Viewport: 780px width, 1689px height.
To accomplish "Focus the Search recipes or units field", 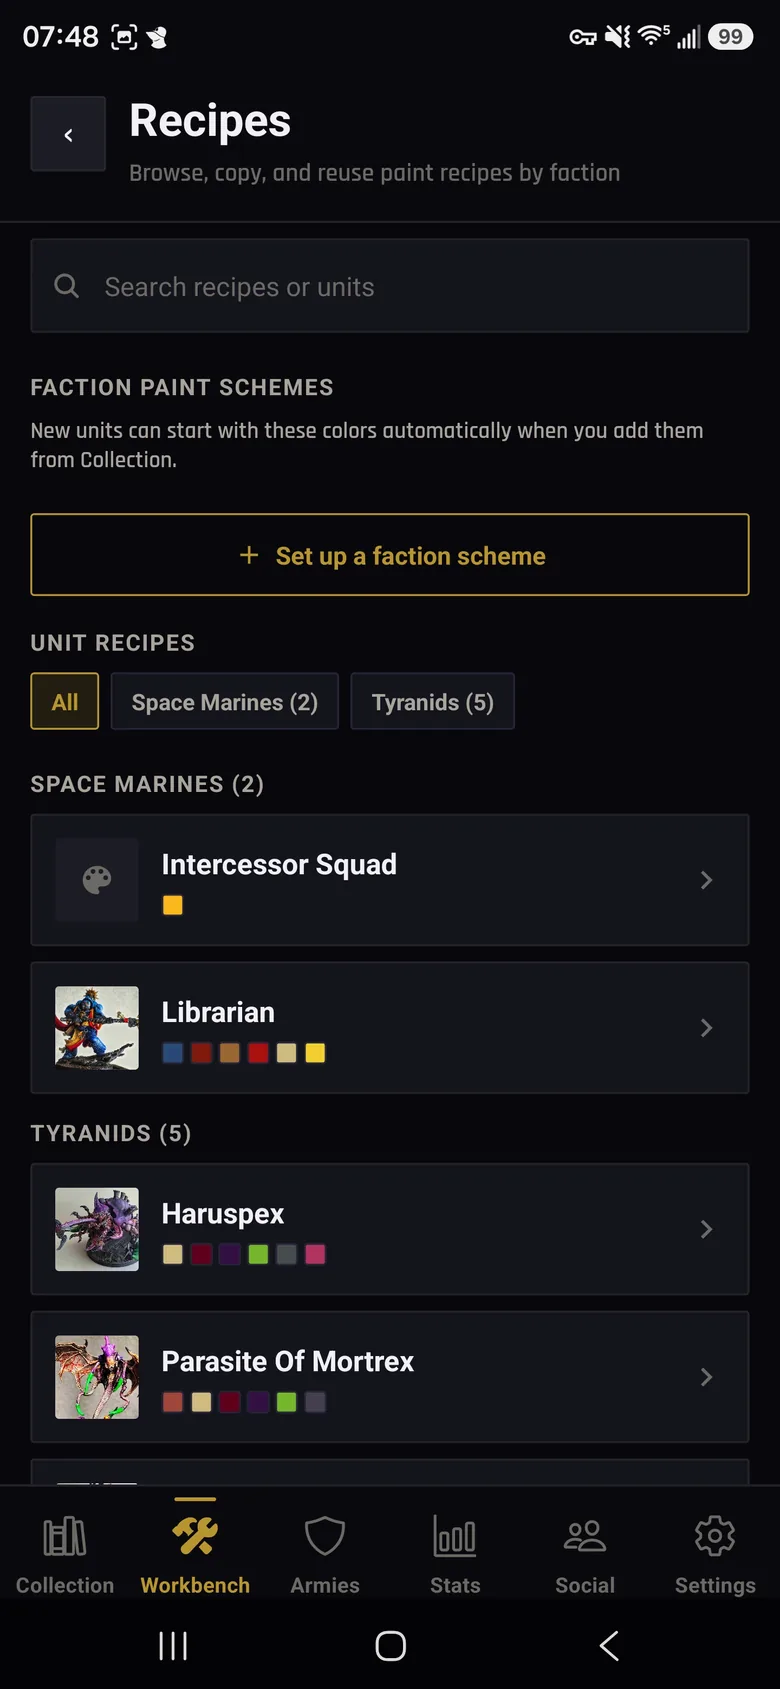I will pos(390,286).
